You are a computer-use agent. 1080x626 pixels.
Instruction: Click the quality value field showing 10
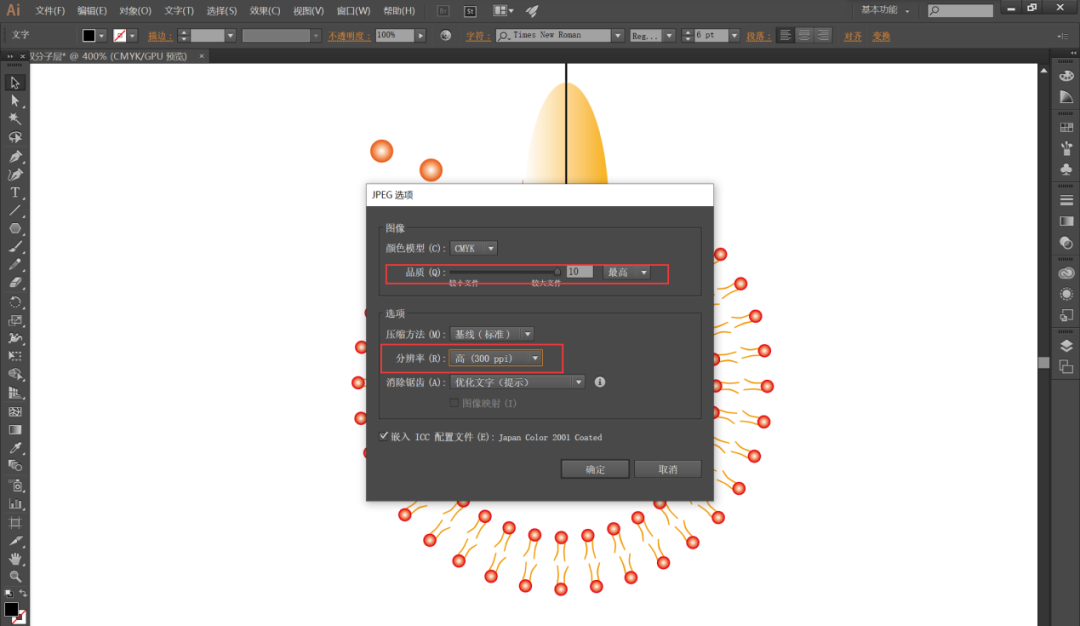tap(580, 272)
